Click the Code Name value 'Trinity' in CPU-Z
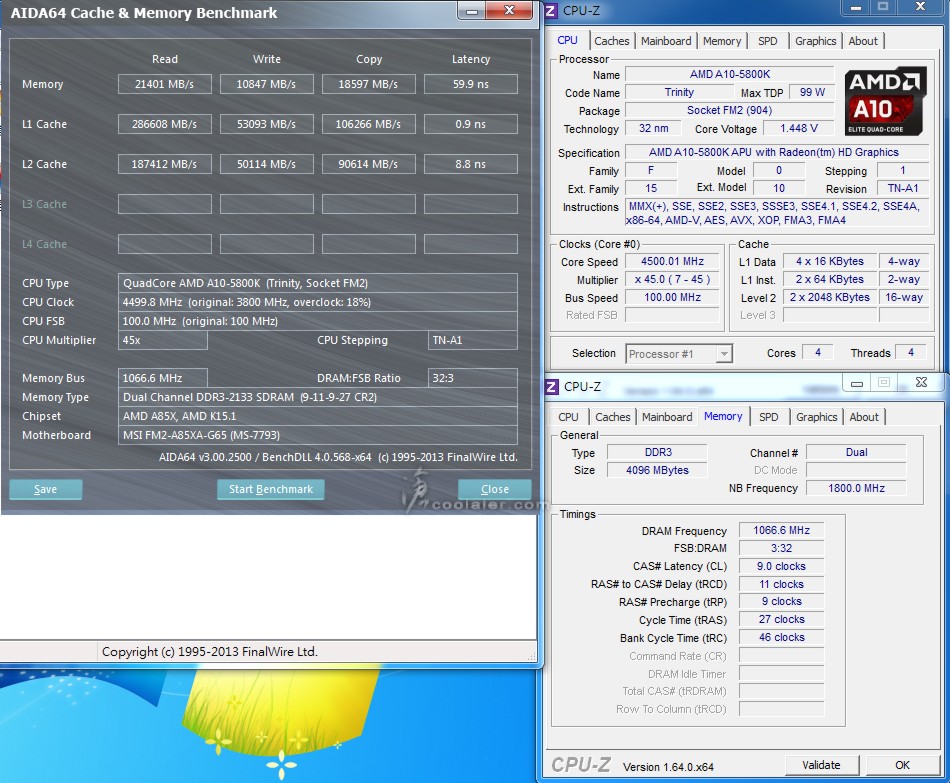This screenshot has width=950, height=783. point(679,92)
